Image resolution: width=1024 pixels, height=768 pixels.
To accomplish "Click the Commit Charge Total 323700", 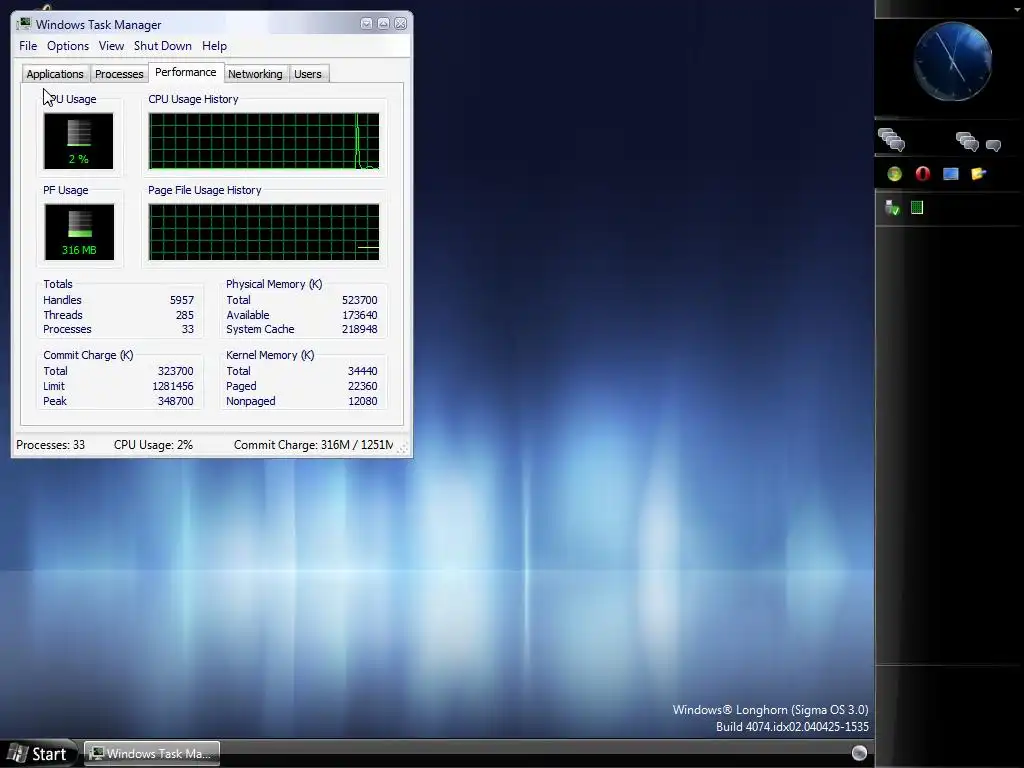I will point(175,371).
